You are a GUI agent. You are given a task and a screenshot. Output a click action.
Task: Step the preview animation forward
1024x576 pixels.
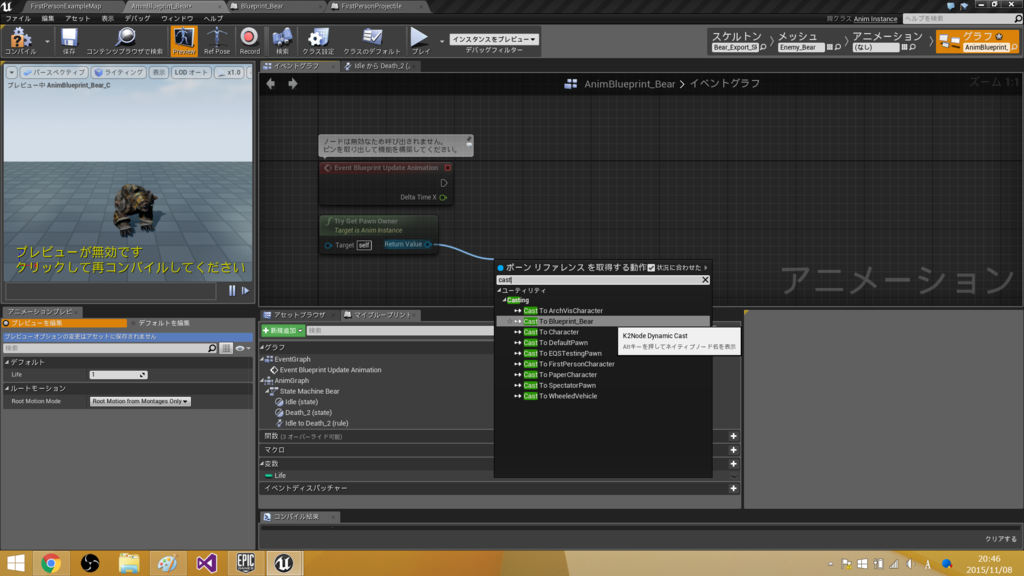(246, 291)
